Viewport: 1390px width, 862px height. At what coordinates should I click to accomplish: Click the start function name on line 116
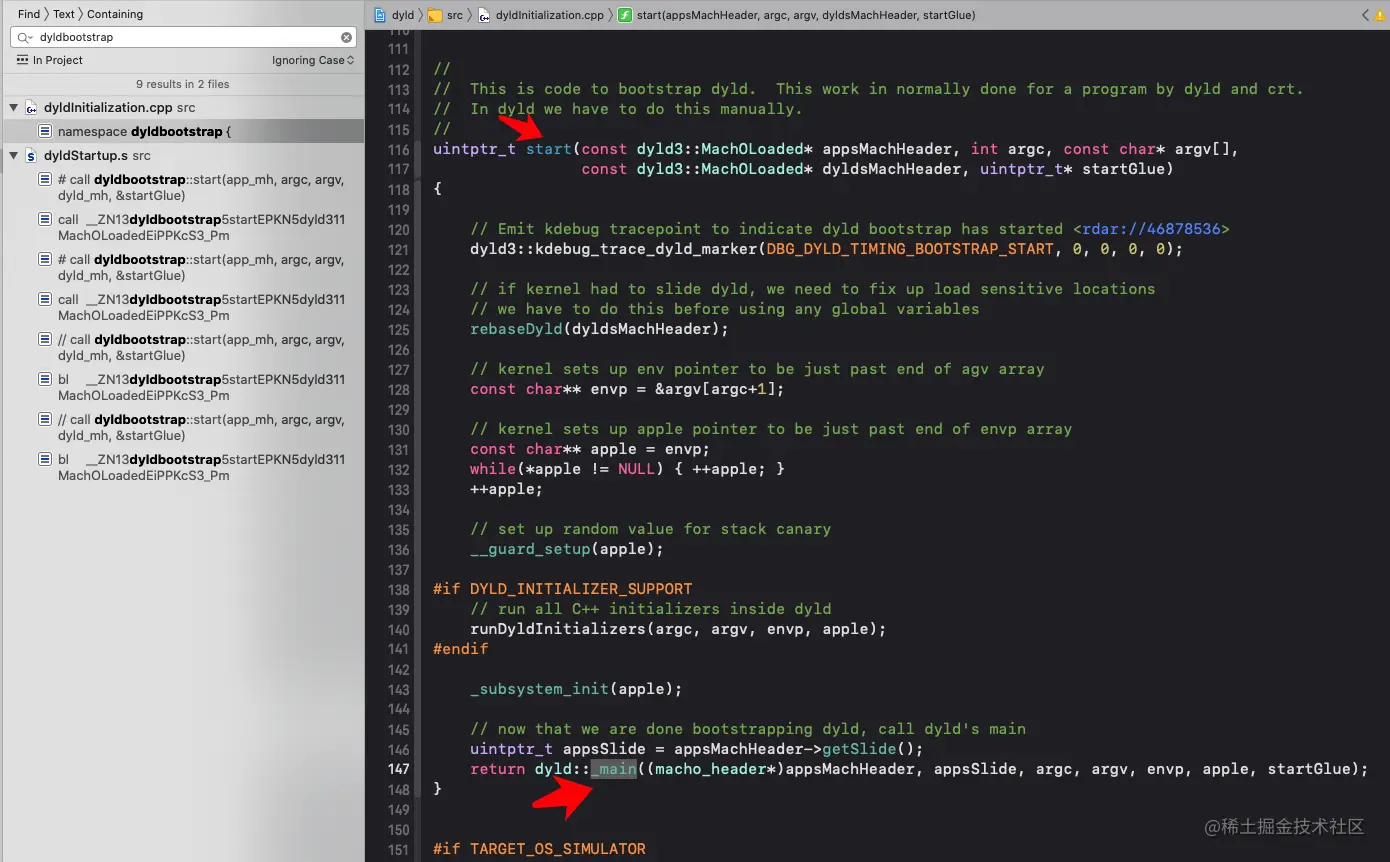549,149
